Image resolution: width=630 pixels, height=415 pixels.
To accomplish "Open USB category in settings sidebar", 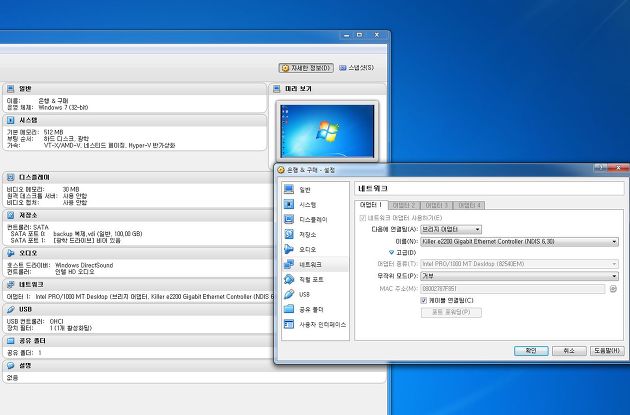I will (x=315, y=294).
